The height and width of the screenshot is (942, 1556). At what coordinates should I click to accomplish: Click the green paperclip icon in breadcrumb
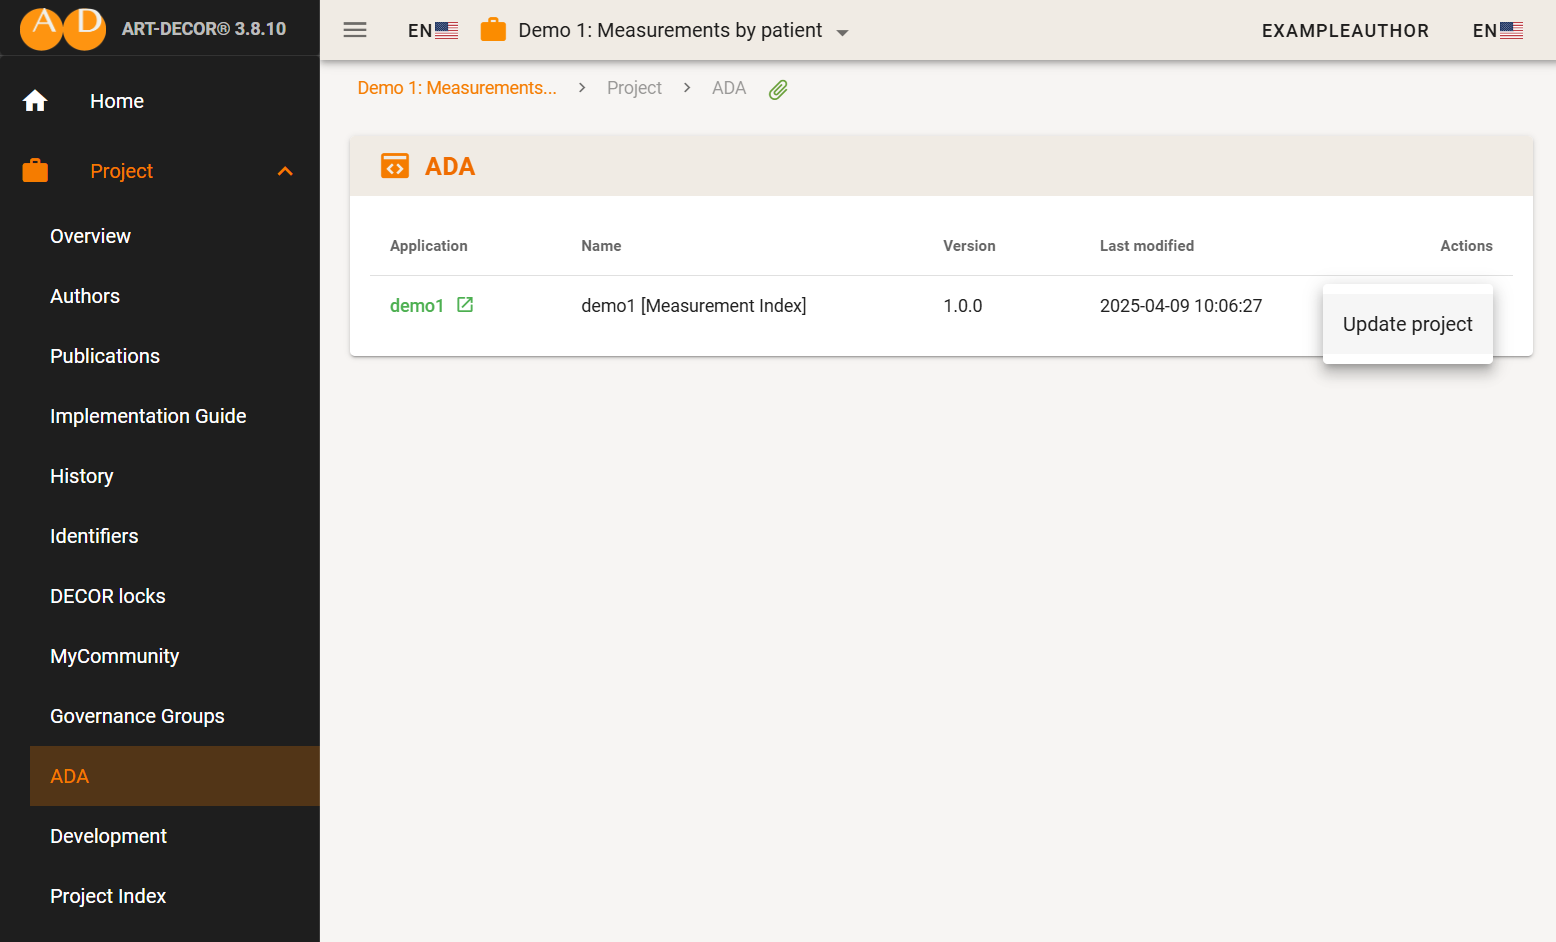[x=778, y=89]
